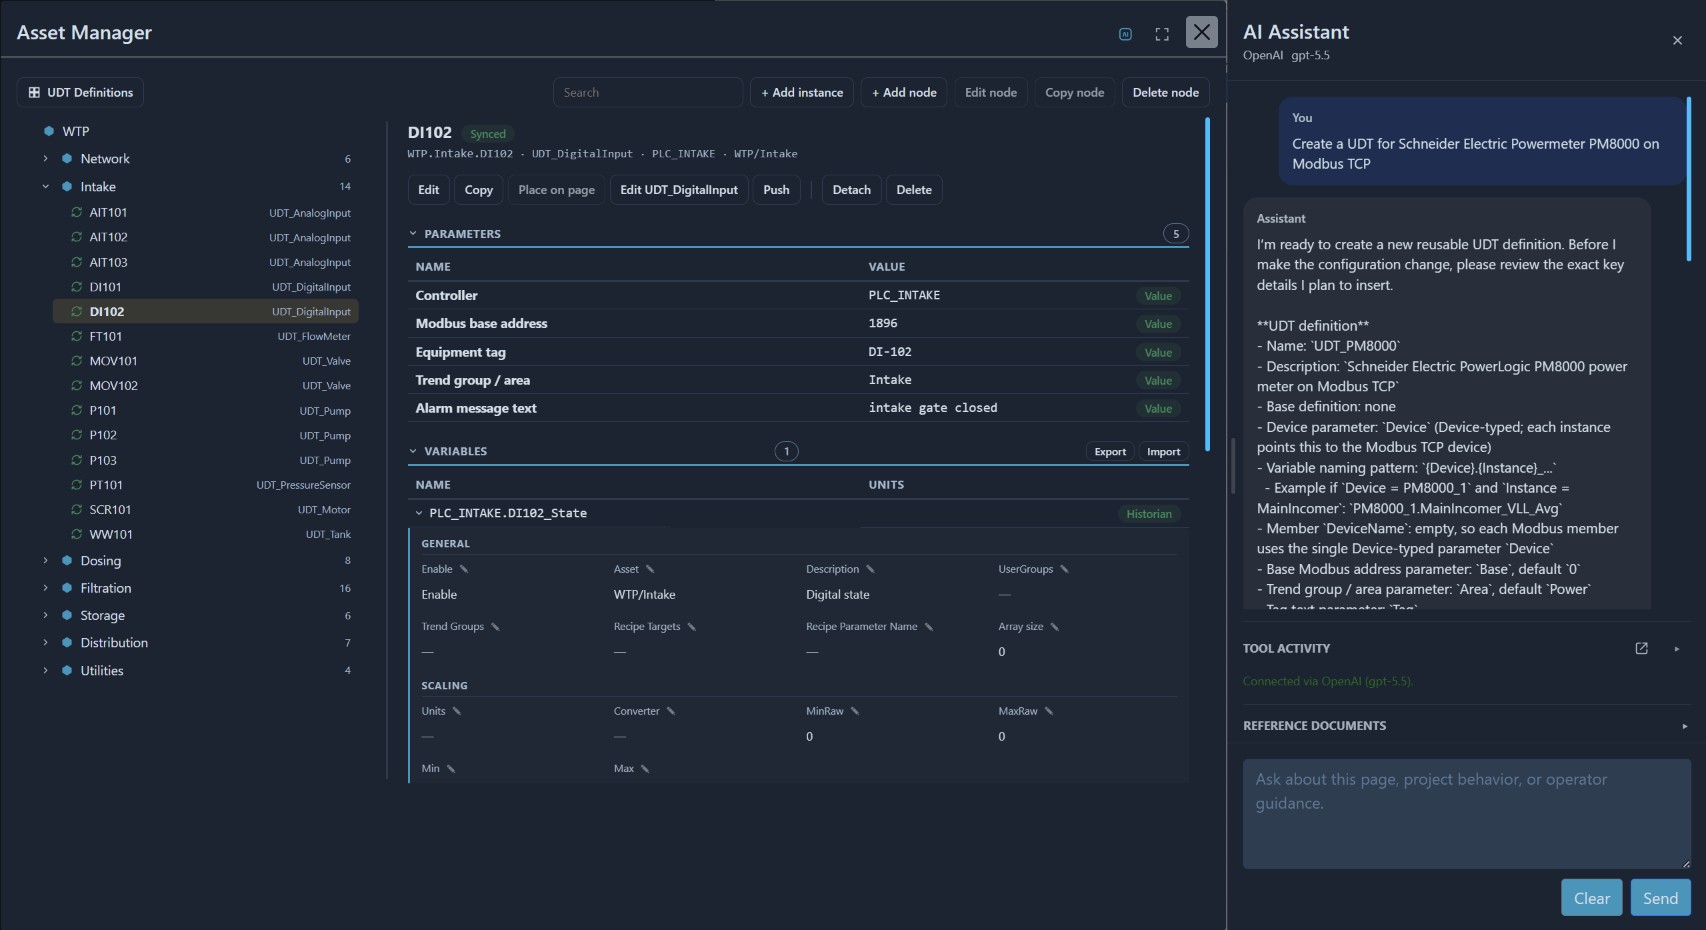Expand the Distribution tree node
The width and height of the screenshot is (1706, 930).
46,643
